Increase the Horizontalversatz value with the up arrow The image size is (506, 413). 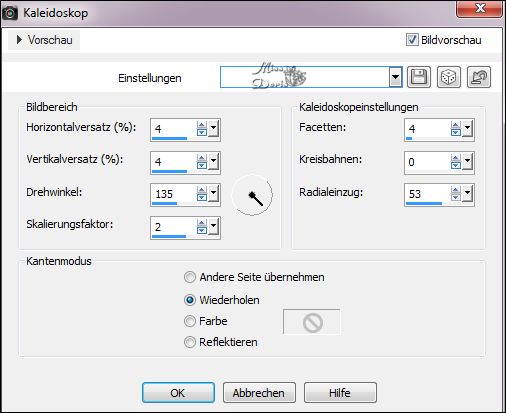pyautogui.click(x=201, y=125)
